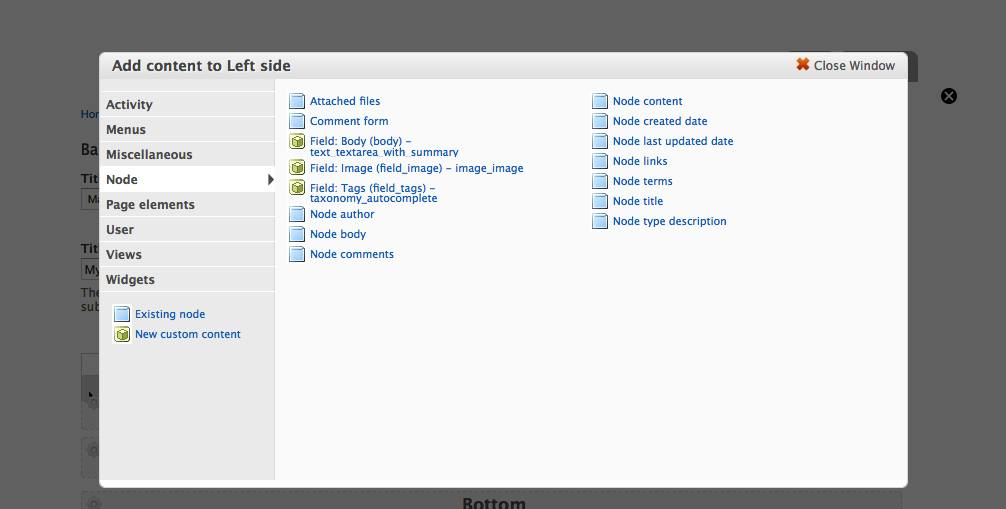This screenshot has height=509, width=1006.
Task: Show the Page elements category
Action: 150,205
